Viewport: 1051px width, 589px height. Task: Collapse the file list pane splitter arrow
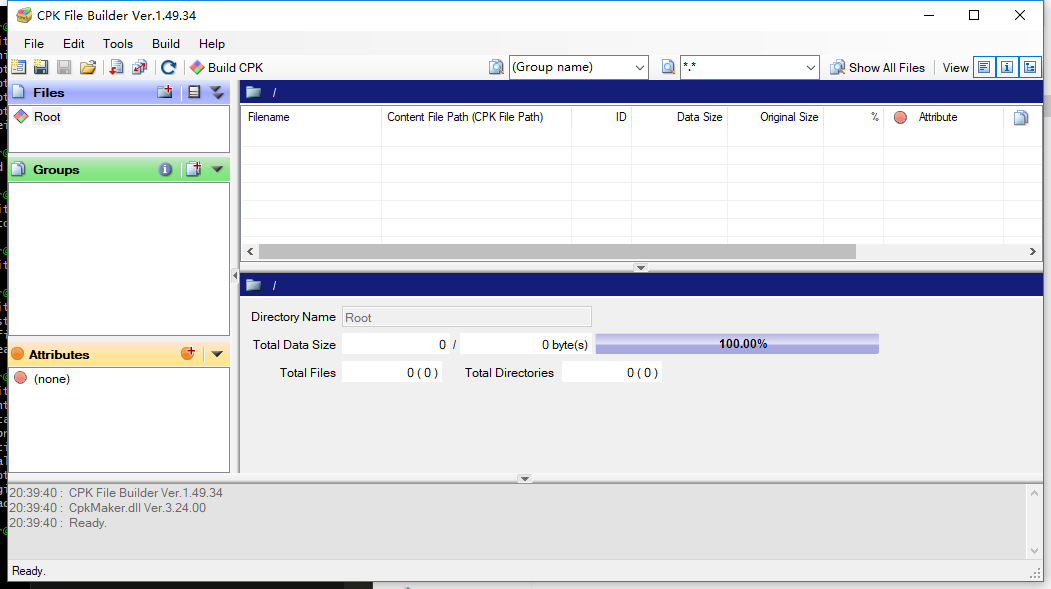pos(641,267)
